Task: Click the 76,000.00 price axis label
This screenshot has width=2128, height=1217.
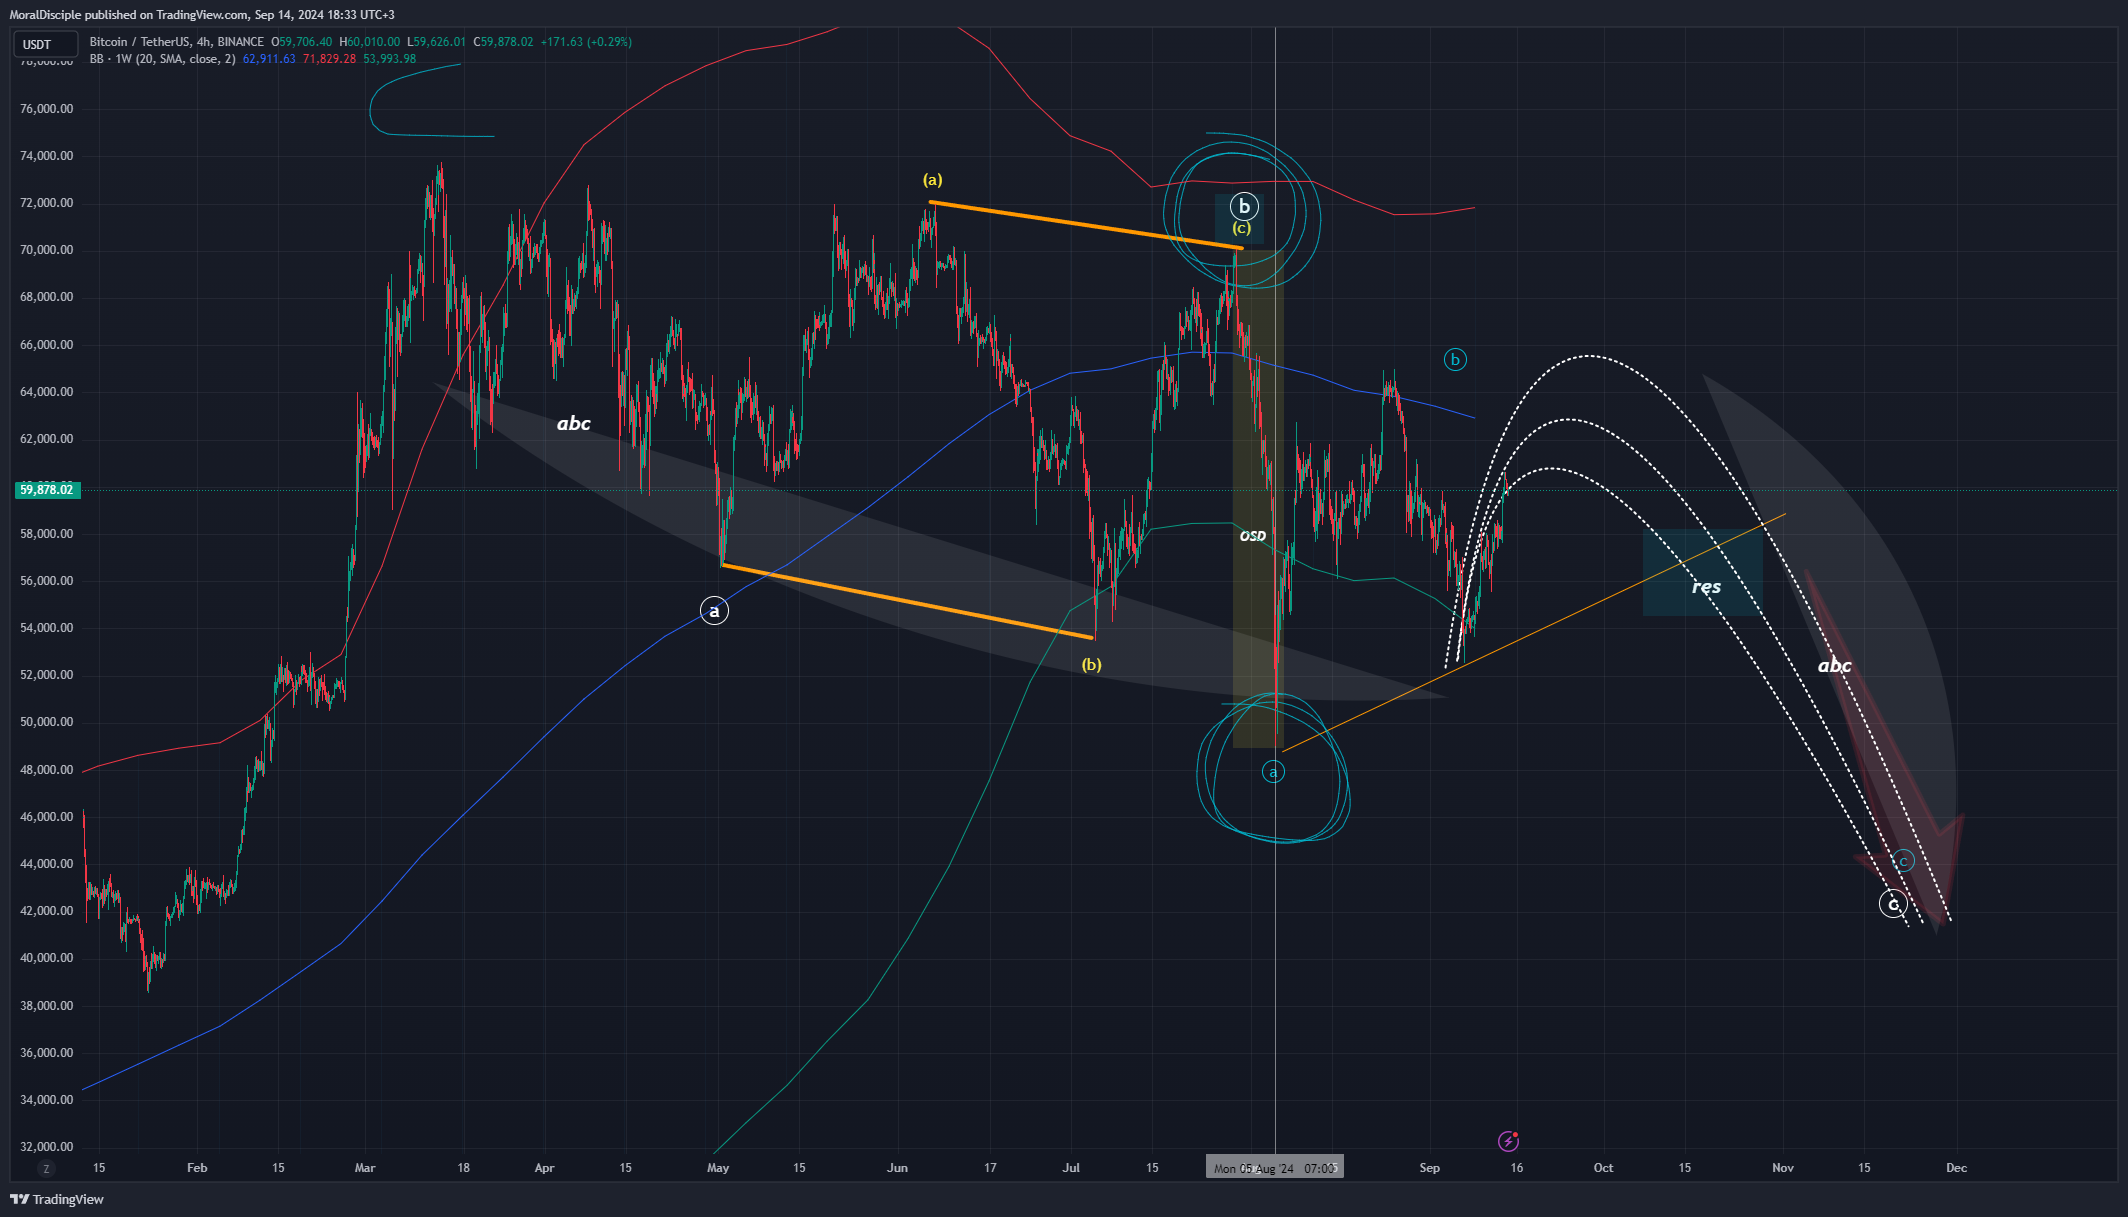Action: (47, 109)
